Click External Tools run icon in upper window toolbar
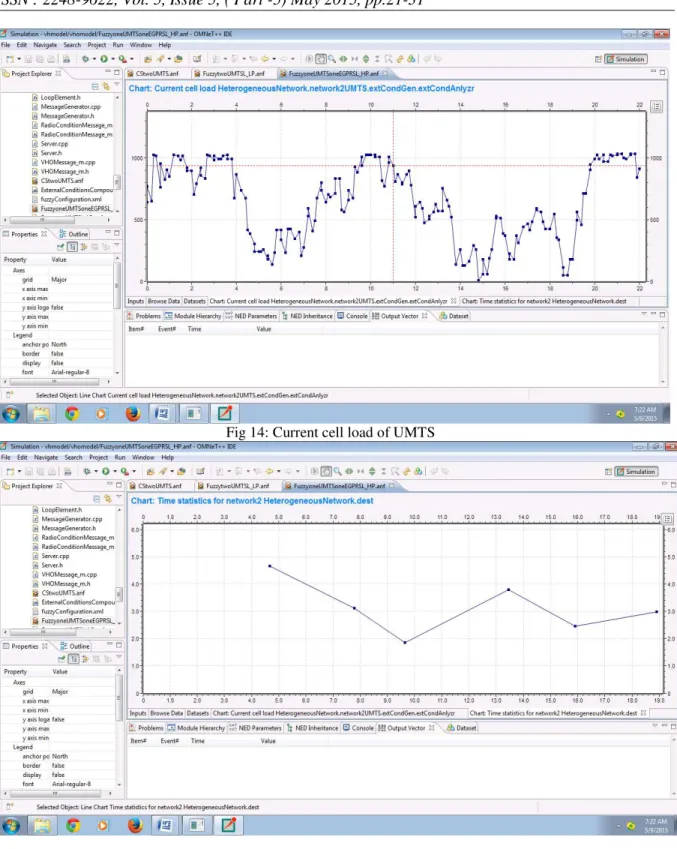Screen dimensions: 677x849 click(122, 59)
